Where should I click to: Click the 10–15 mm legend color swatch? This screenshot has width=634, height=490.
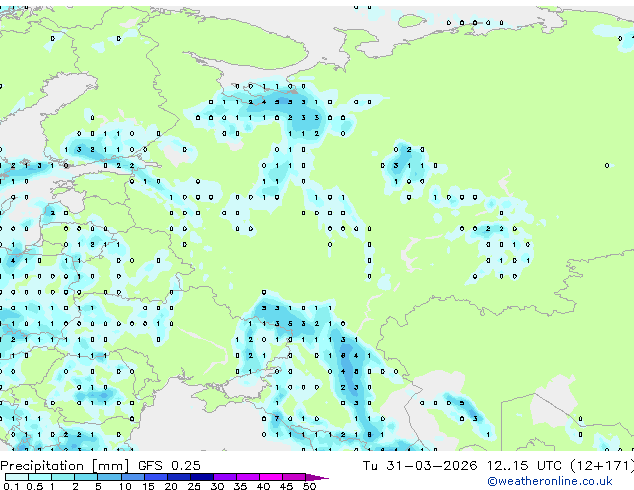tap(132, 477)
